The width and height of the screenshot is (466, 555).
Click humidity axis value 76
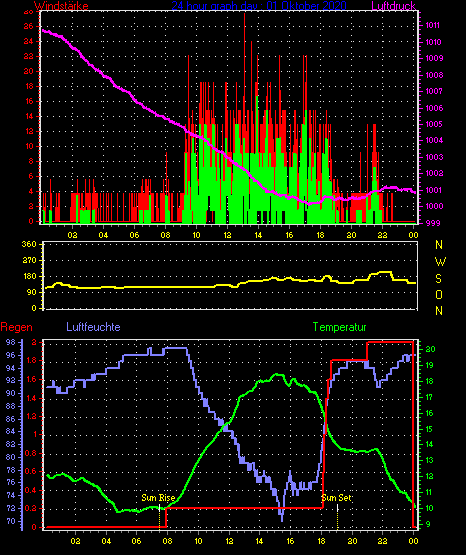[x=11, y=482]
